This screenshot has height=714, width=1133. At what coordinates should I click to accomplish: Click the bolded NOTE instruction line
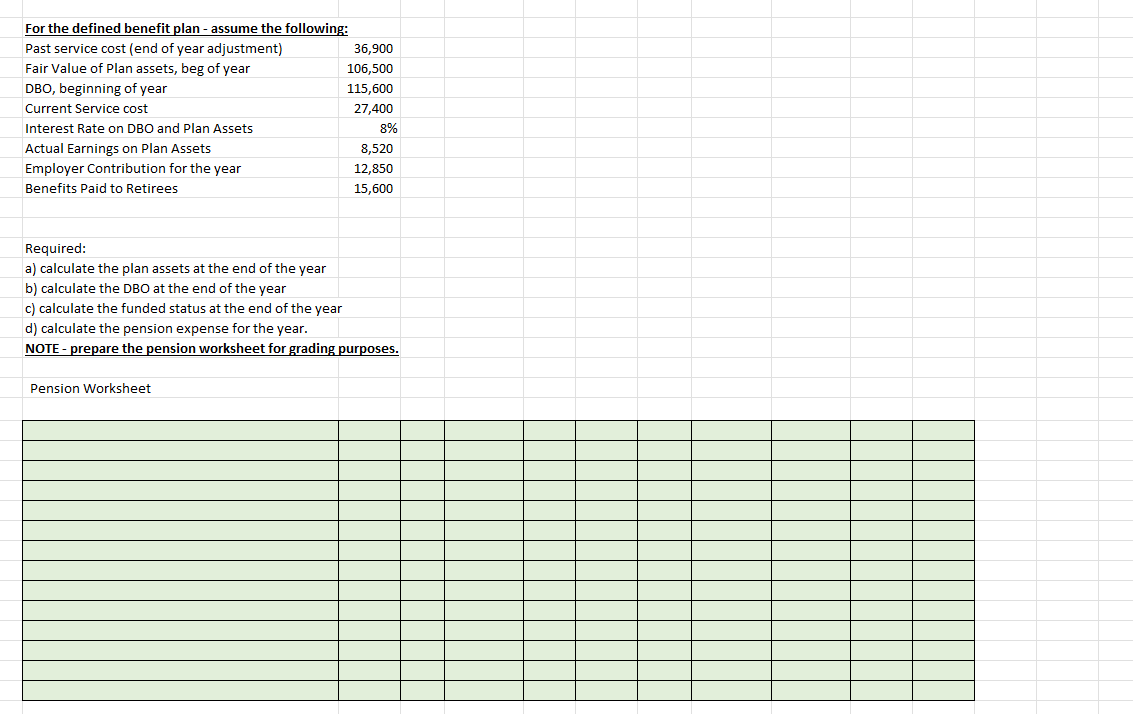[x=212, y=348]
